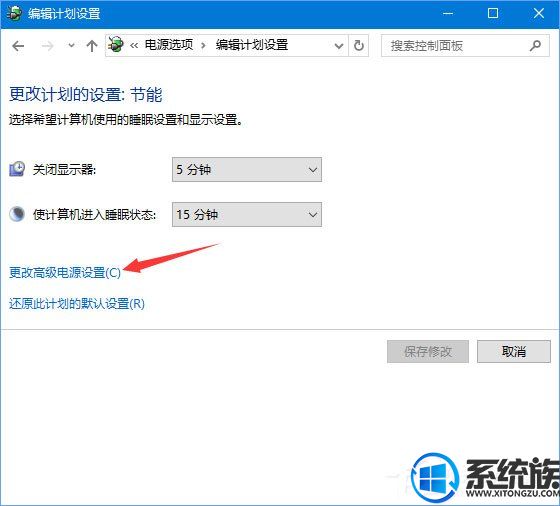Click the forward navigation arrow
560x506 pixels.
point(47,46)
